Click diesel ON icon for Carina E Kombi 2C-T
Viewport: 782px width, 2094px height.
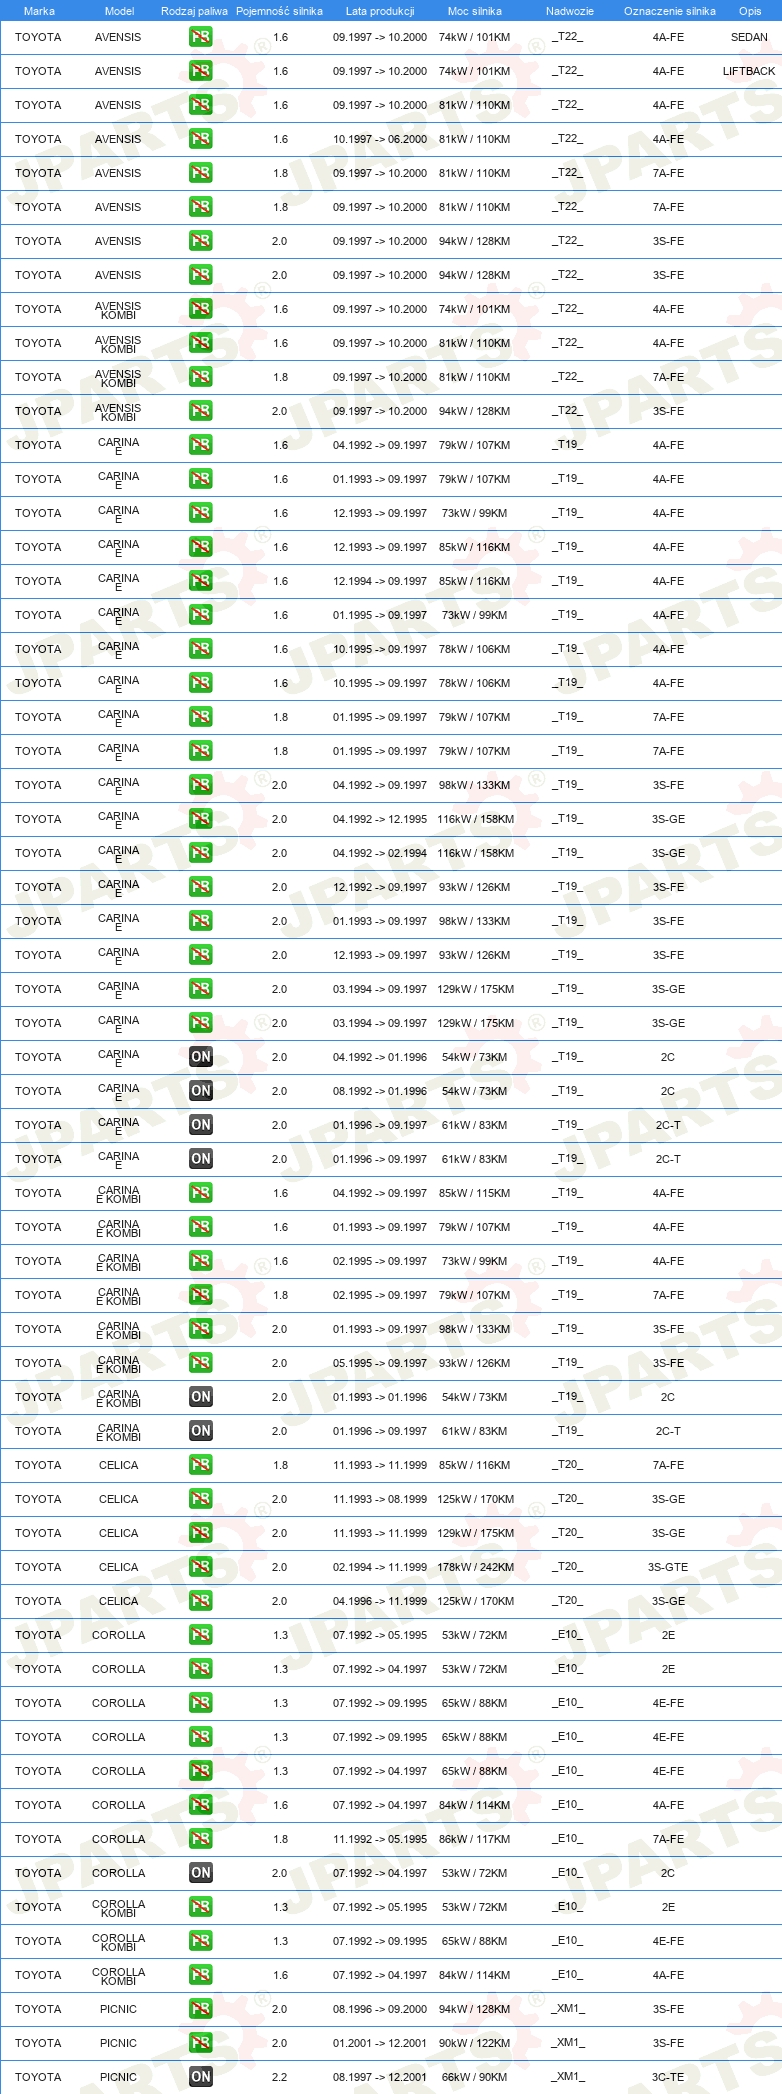tap(201, 1431)
